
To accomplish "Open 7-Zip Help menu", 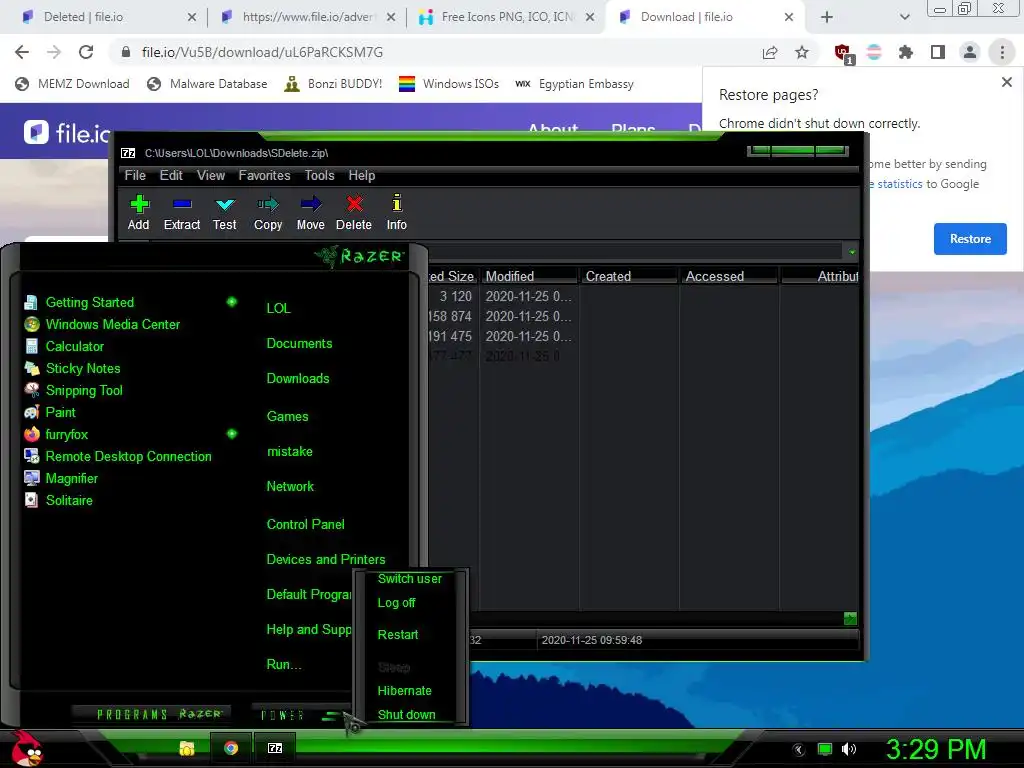I will point(362,176).
